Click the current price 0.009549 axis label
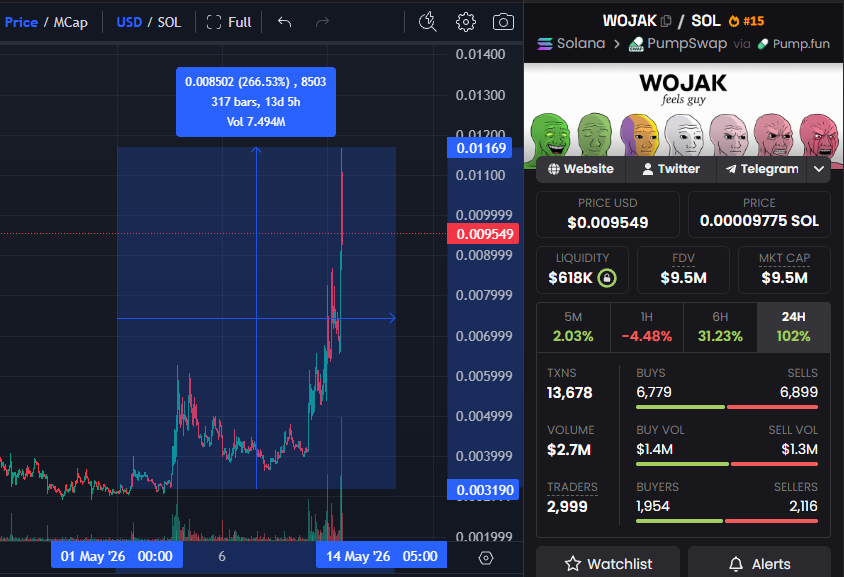 [x=483, y=234]
